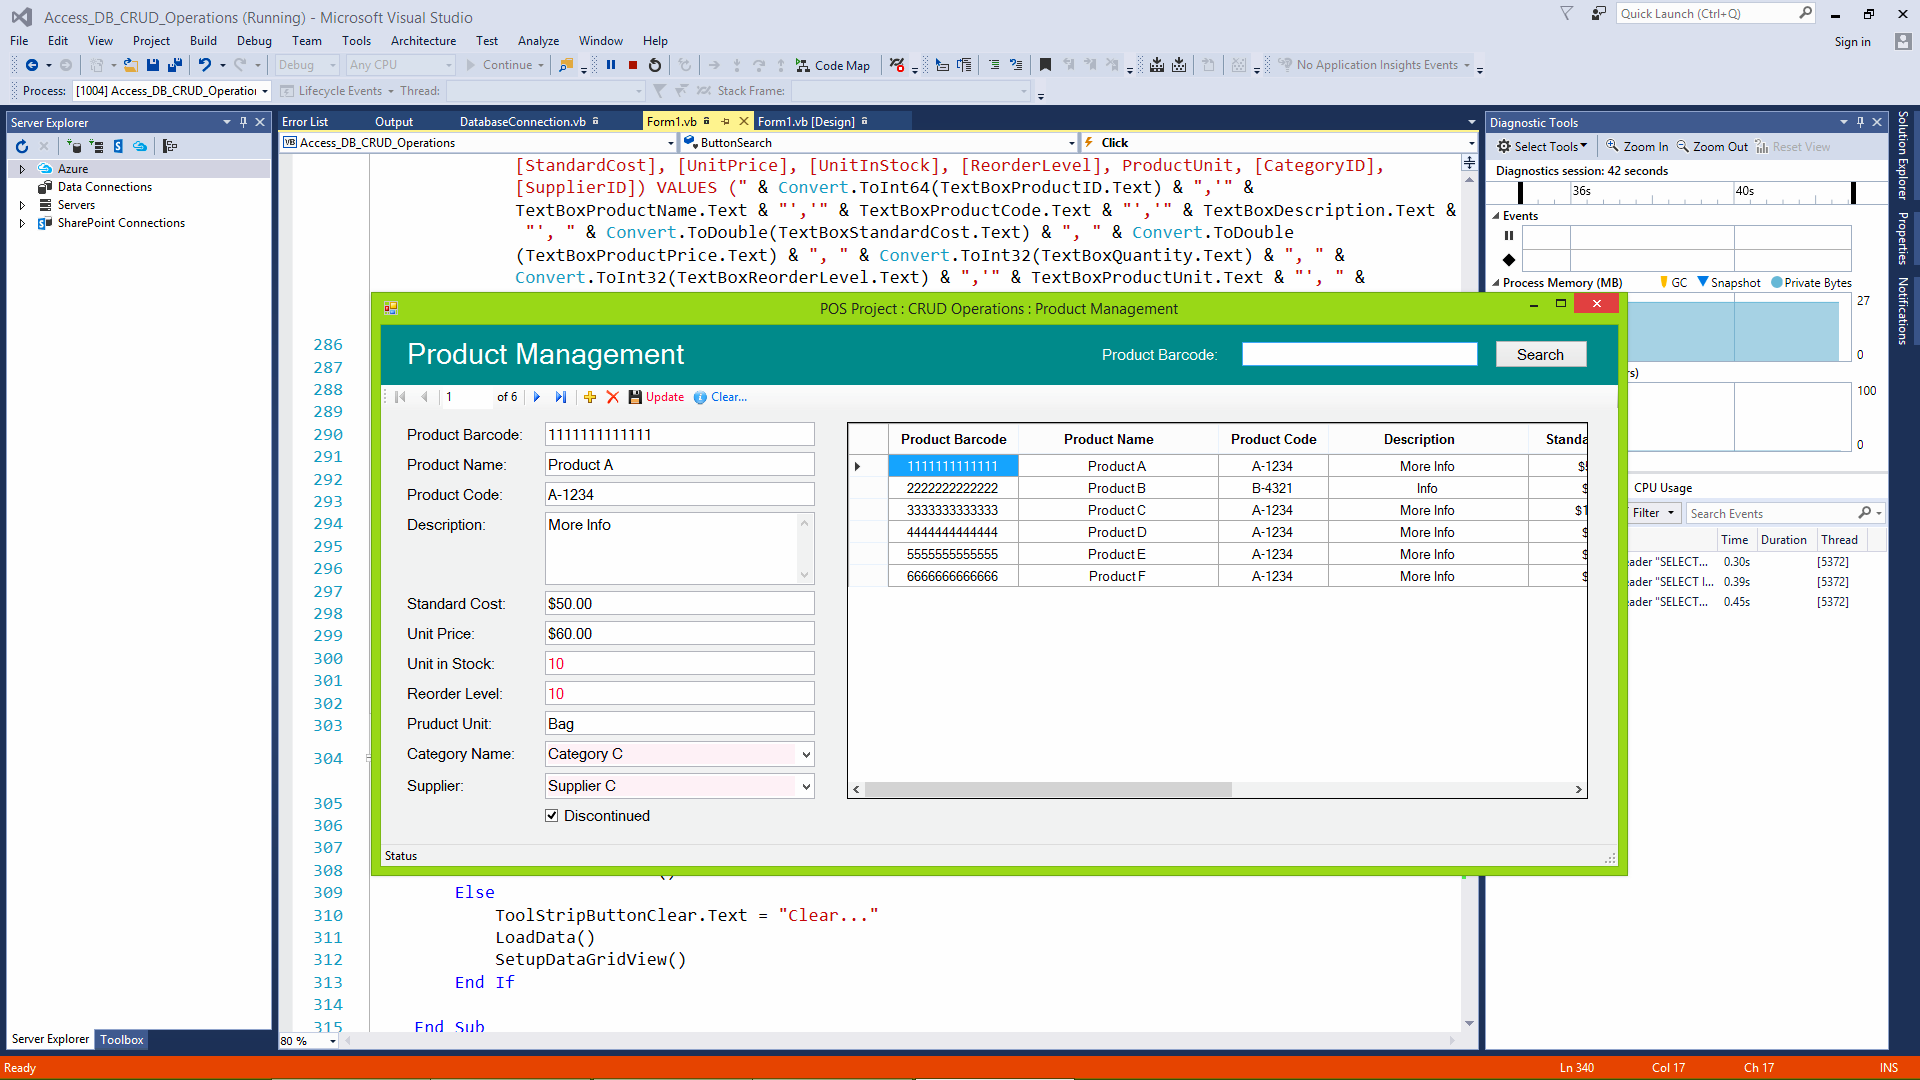Image resolution: width=1920 pixels, height=1080 pixels.
Task: Open the ButtonSearch member dropdown
Action: tap(1071, 143)
